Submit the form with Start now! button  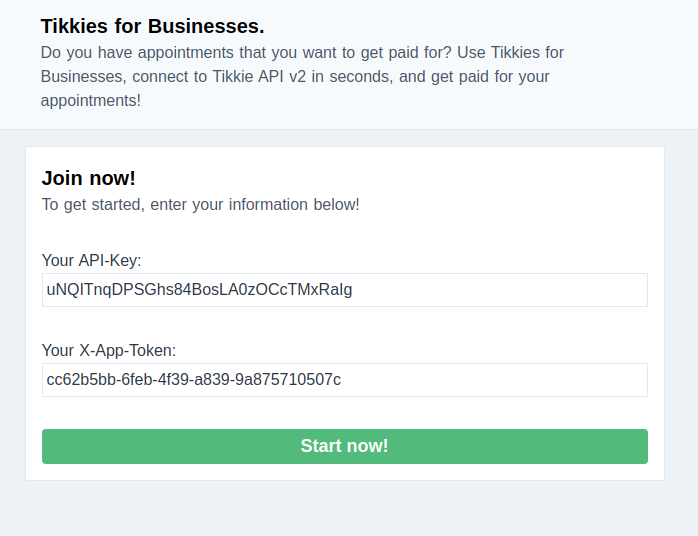[x=345, y=446]
